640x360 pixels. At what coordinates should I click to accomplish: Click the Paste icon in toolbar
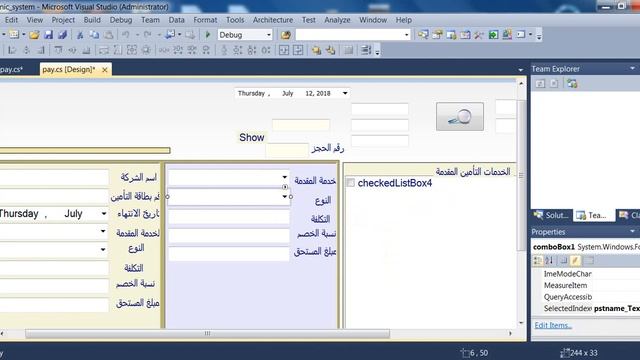[109, 35]
